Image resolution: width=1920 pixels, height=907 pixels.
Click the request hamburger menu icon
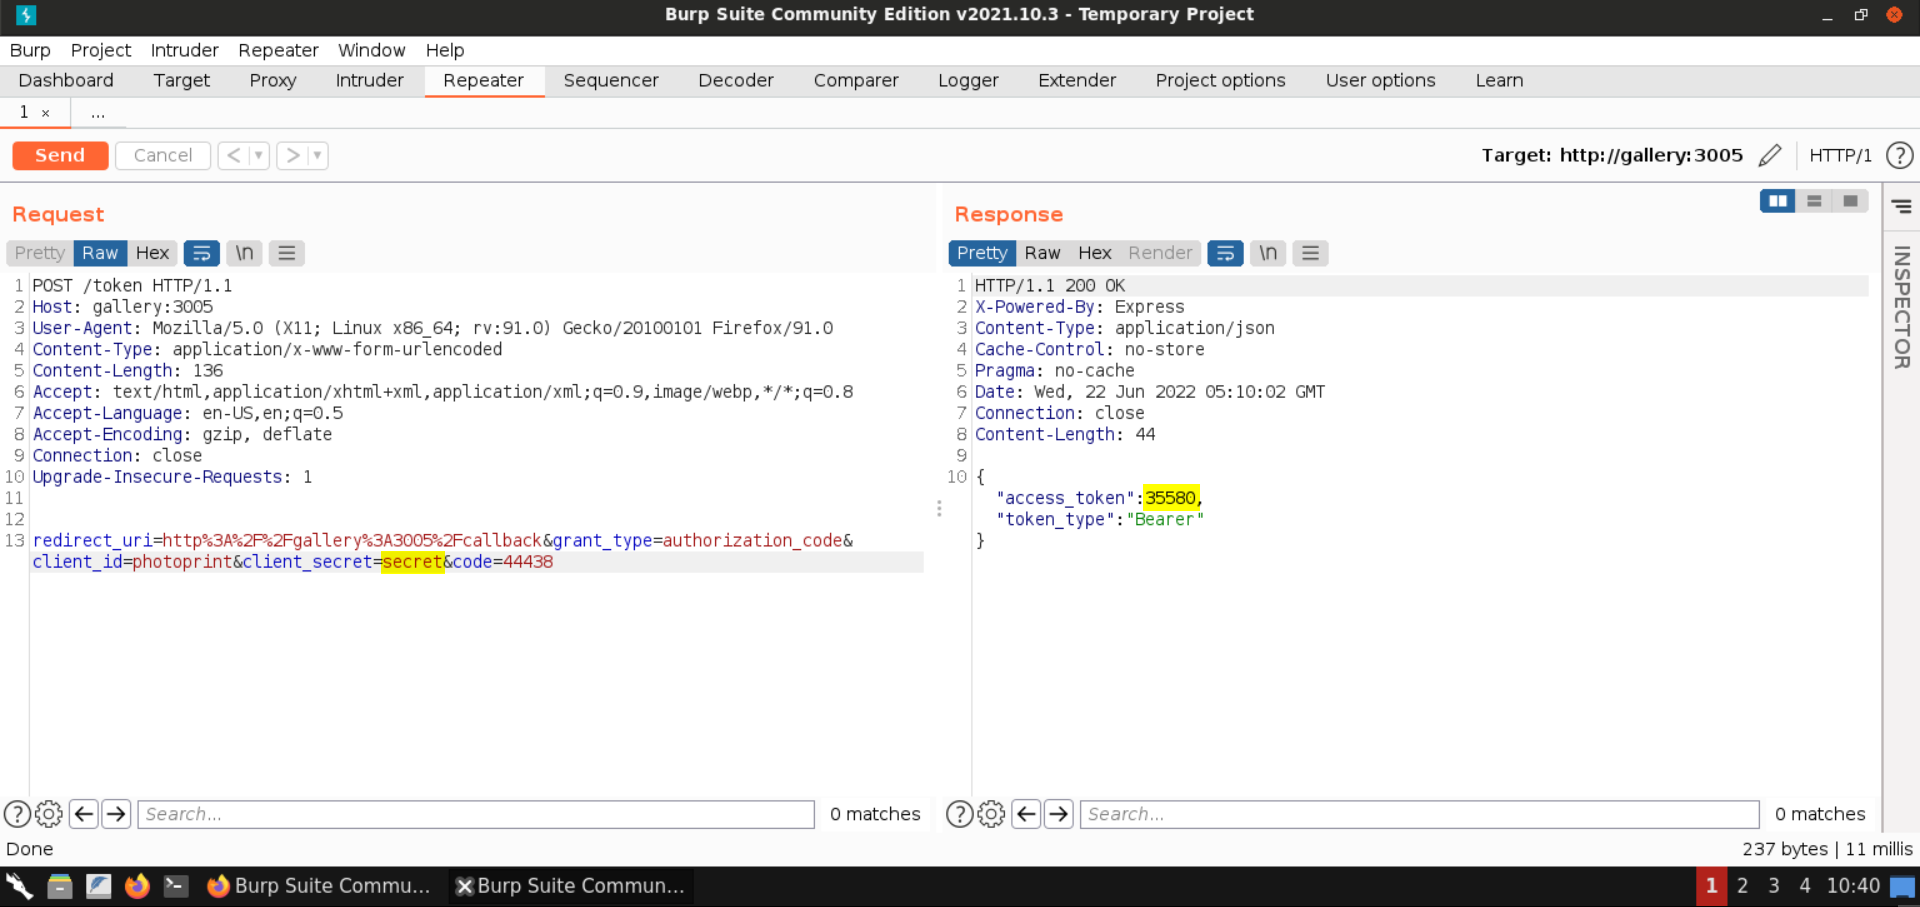(287, 253)
